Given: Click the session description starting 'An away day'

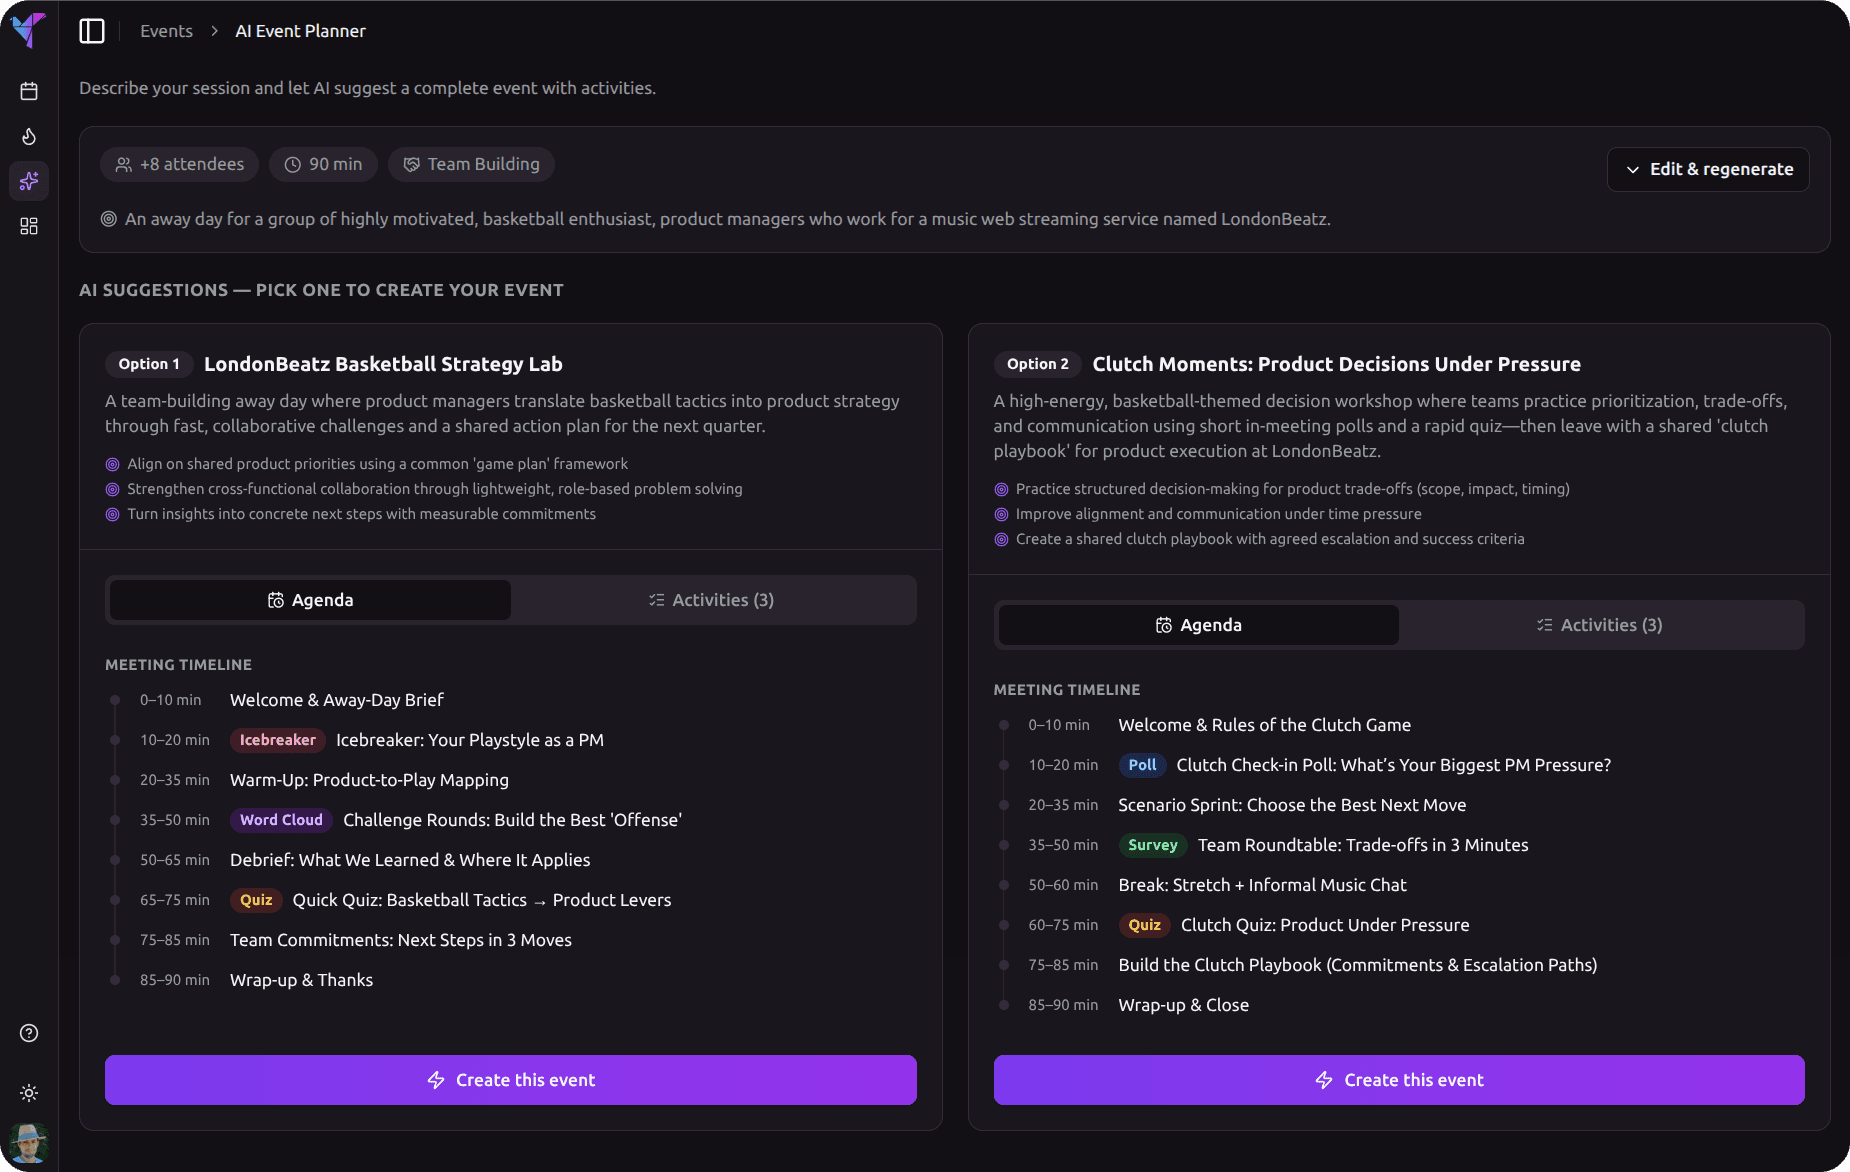Looking at the screenshot, I should click(x=728, y=219).
